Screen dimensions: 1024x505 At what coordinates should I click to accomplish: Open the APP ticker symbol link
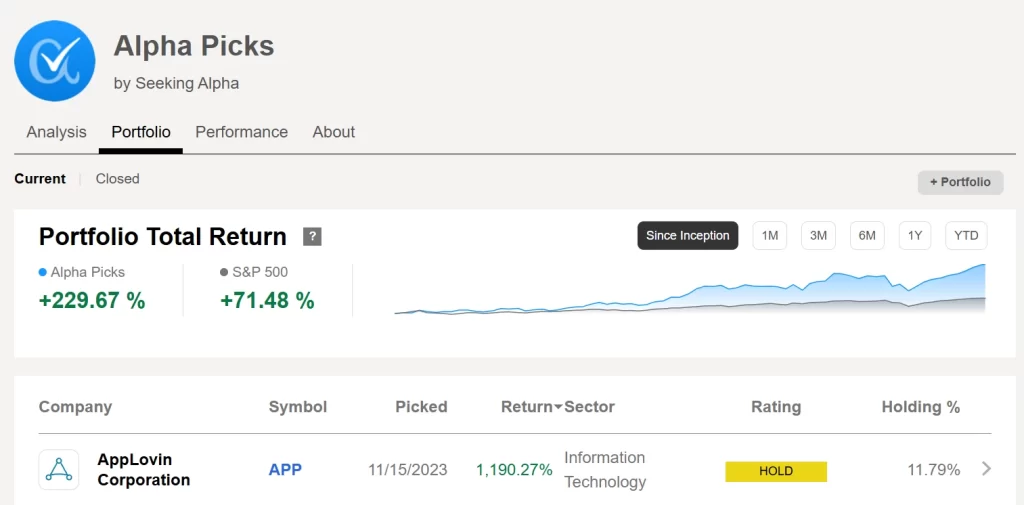[285, 470]
